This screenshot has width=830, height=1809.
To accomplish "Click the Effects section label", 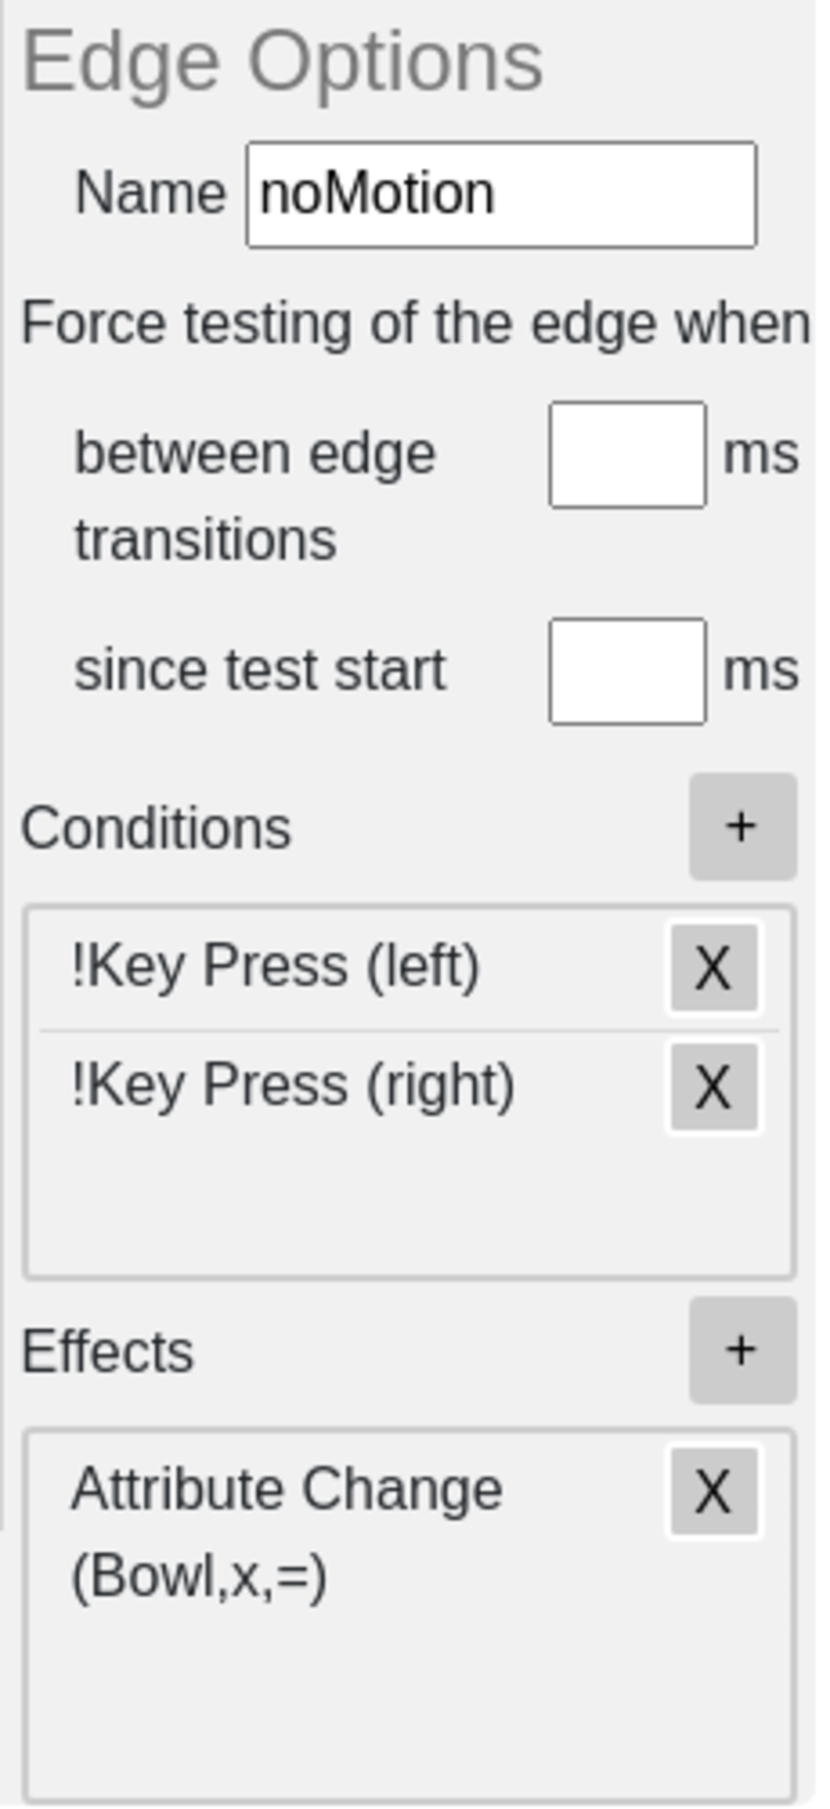I will (x=108, y=1352).
